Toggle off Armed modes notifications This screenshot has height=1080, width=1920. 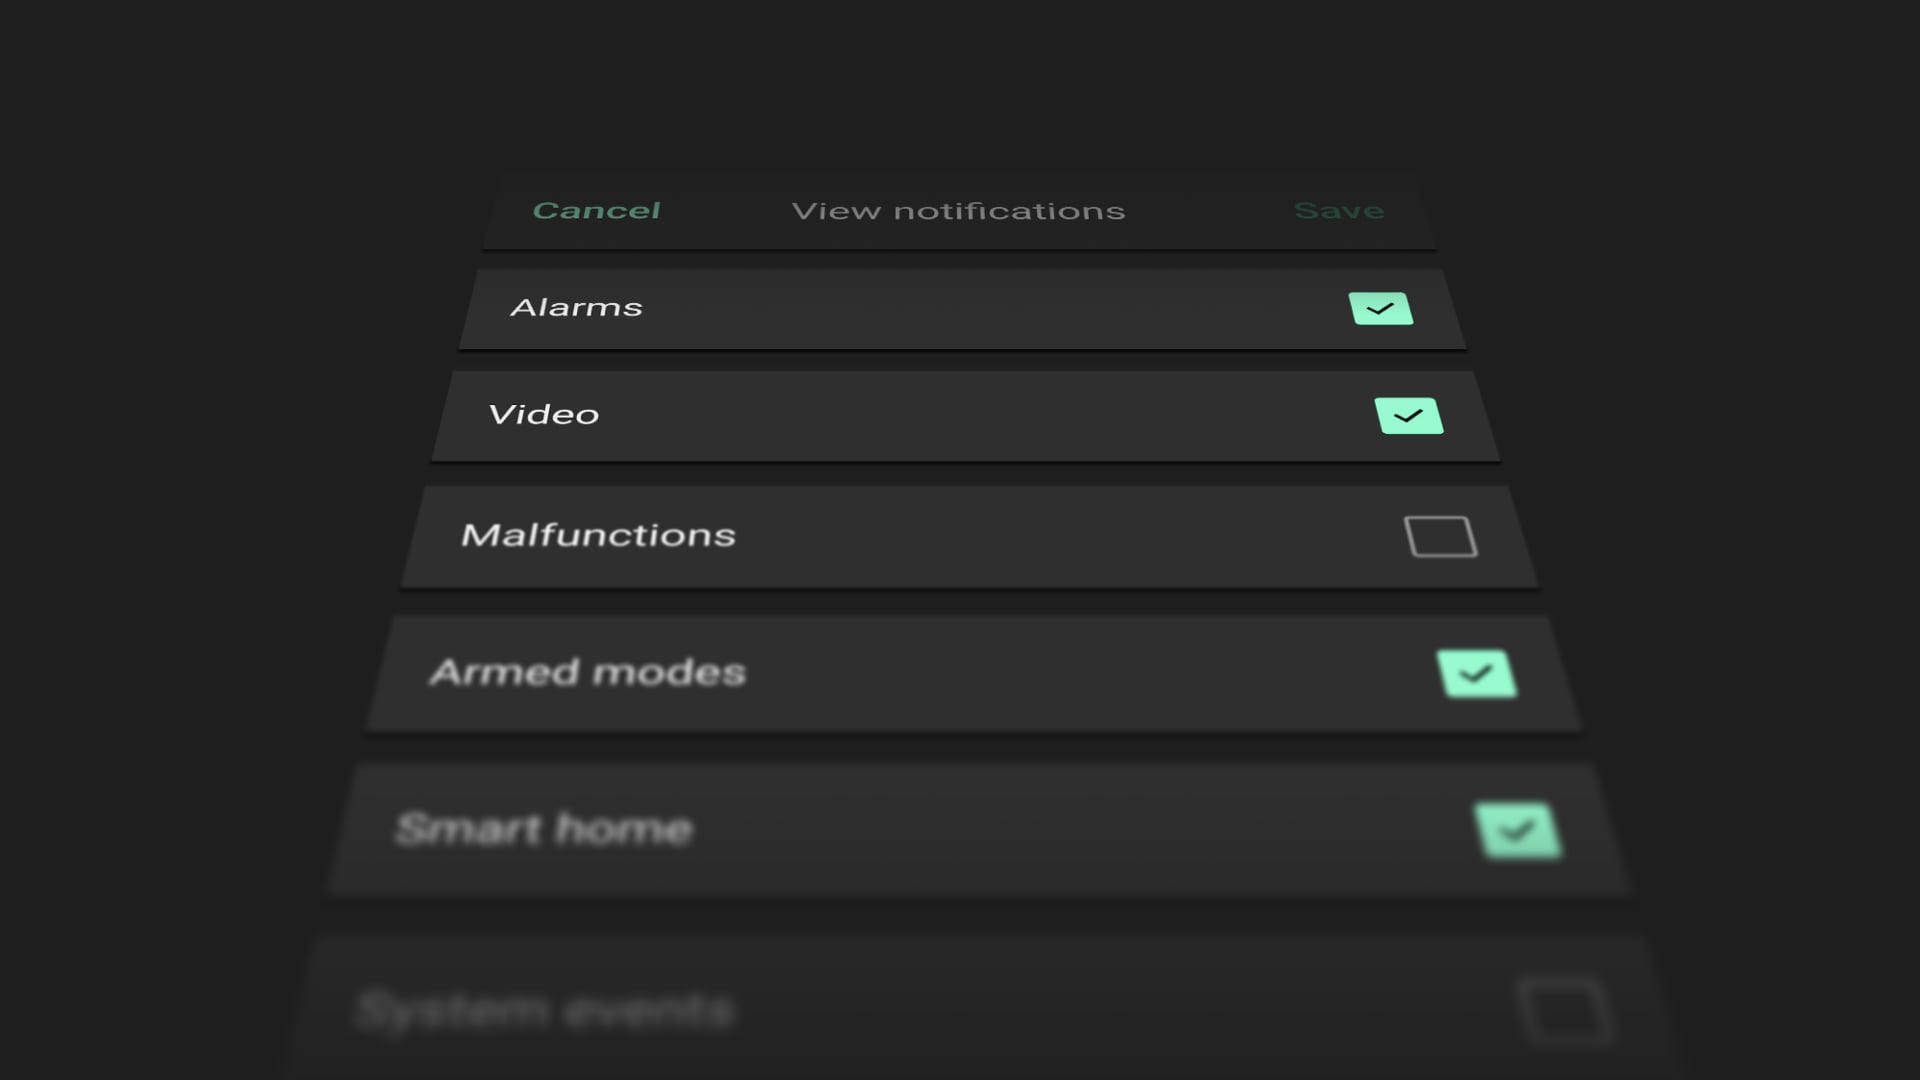1476,673
